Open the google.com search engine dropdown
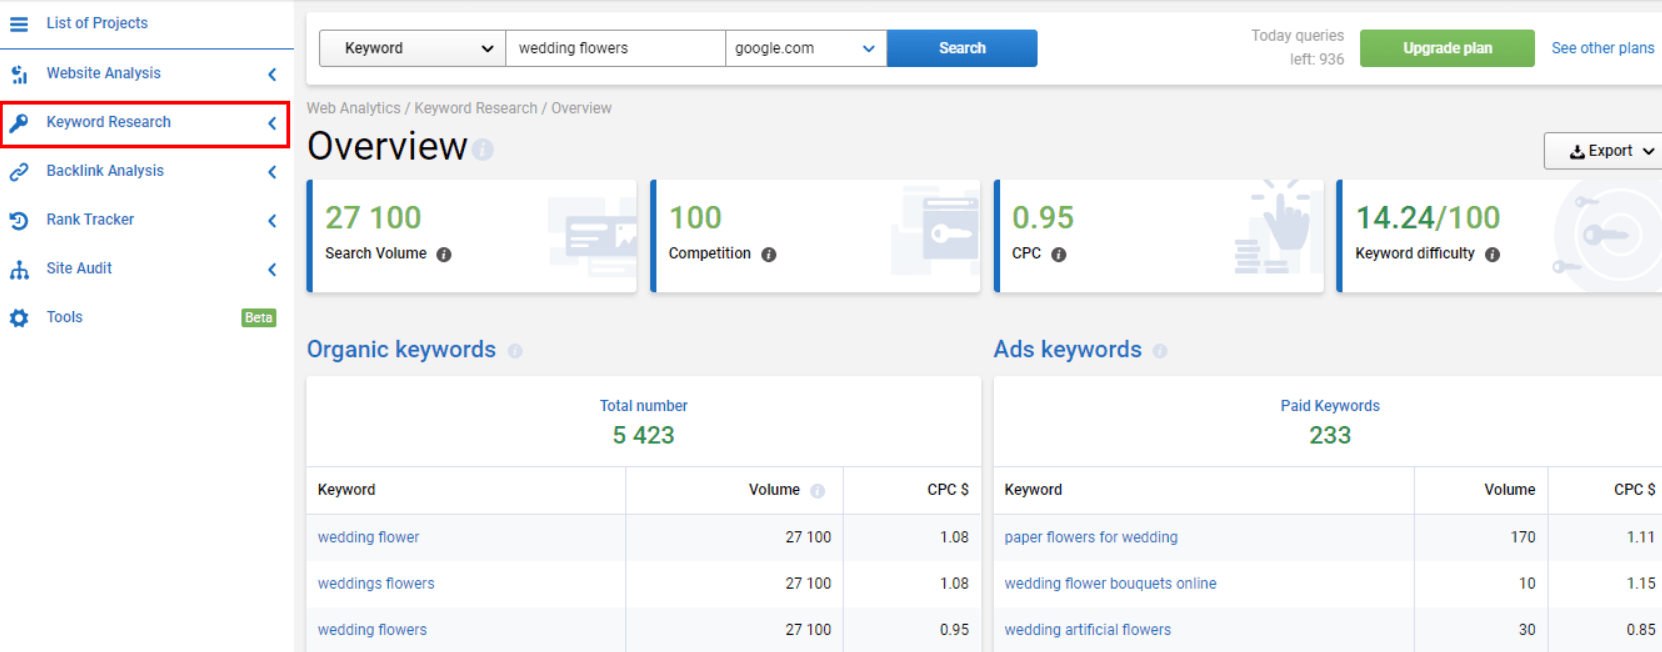Screen dimensions: 1662x652 coord(806,48)
